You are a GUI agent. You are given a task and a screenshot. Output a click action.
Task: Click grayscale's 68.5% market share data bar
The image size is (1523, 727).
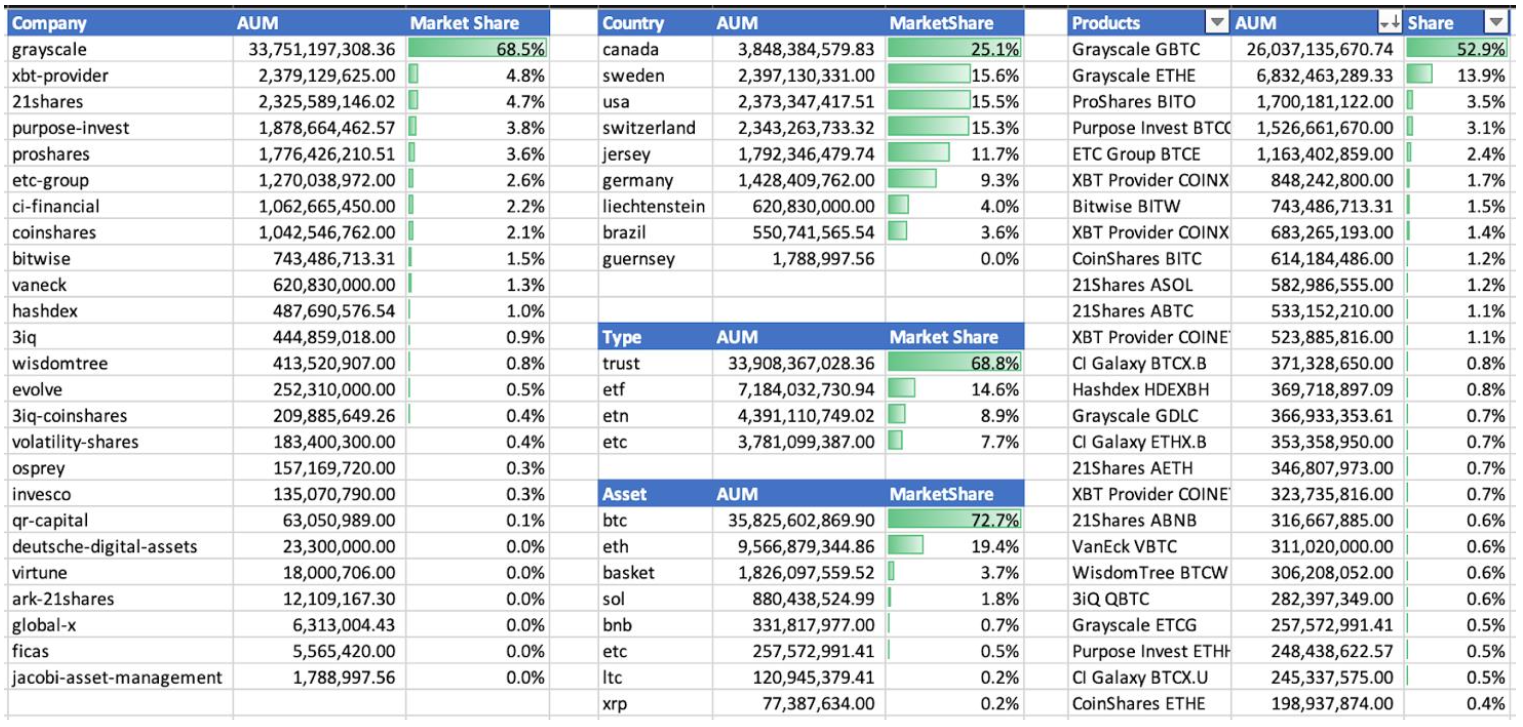coord(478,50)
